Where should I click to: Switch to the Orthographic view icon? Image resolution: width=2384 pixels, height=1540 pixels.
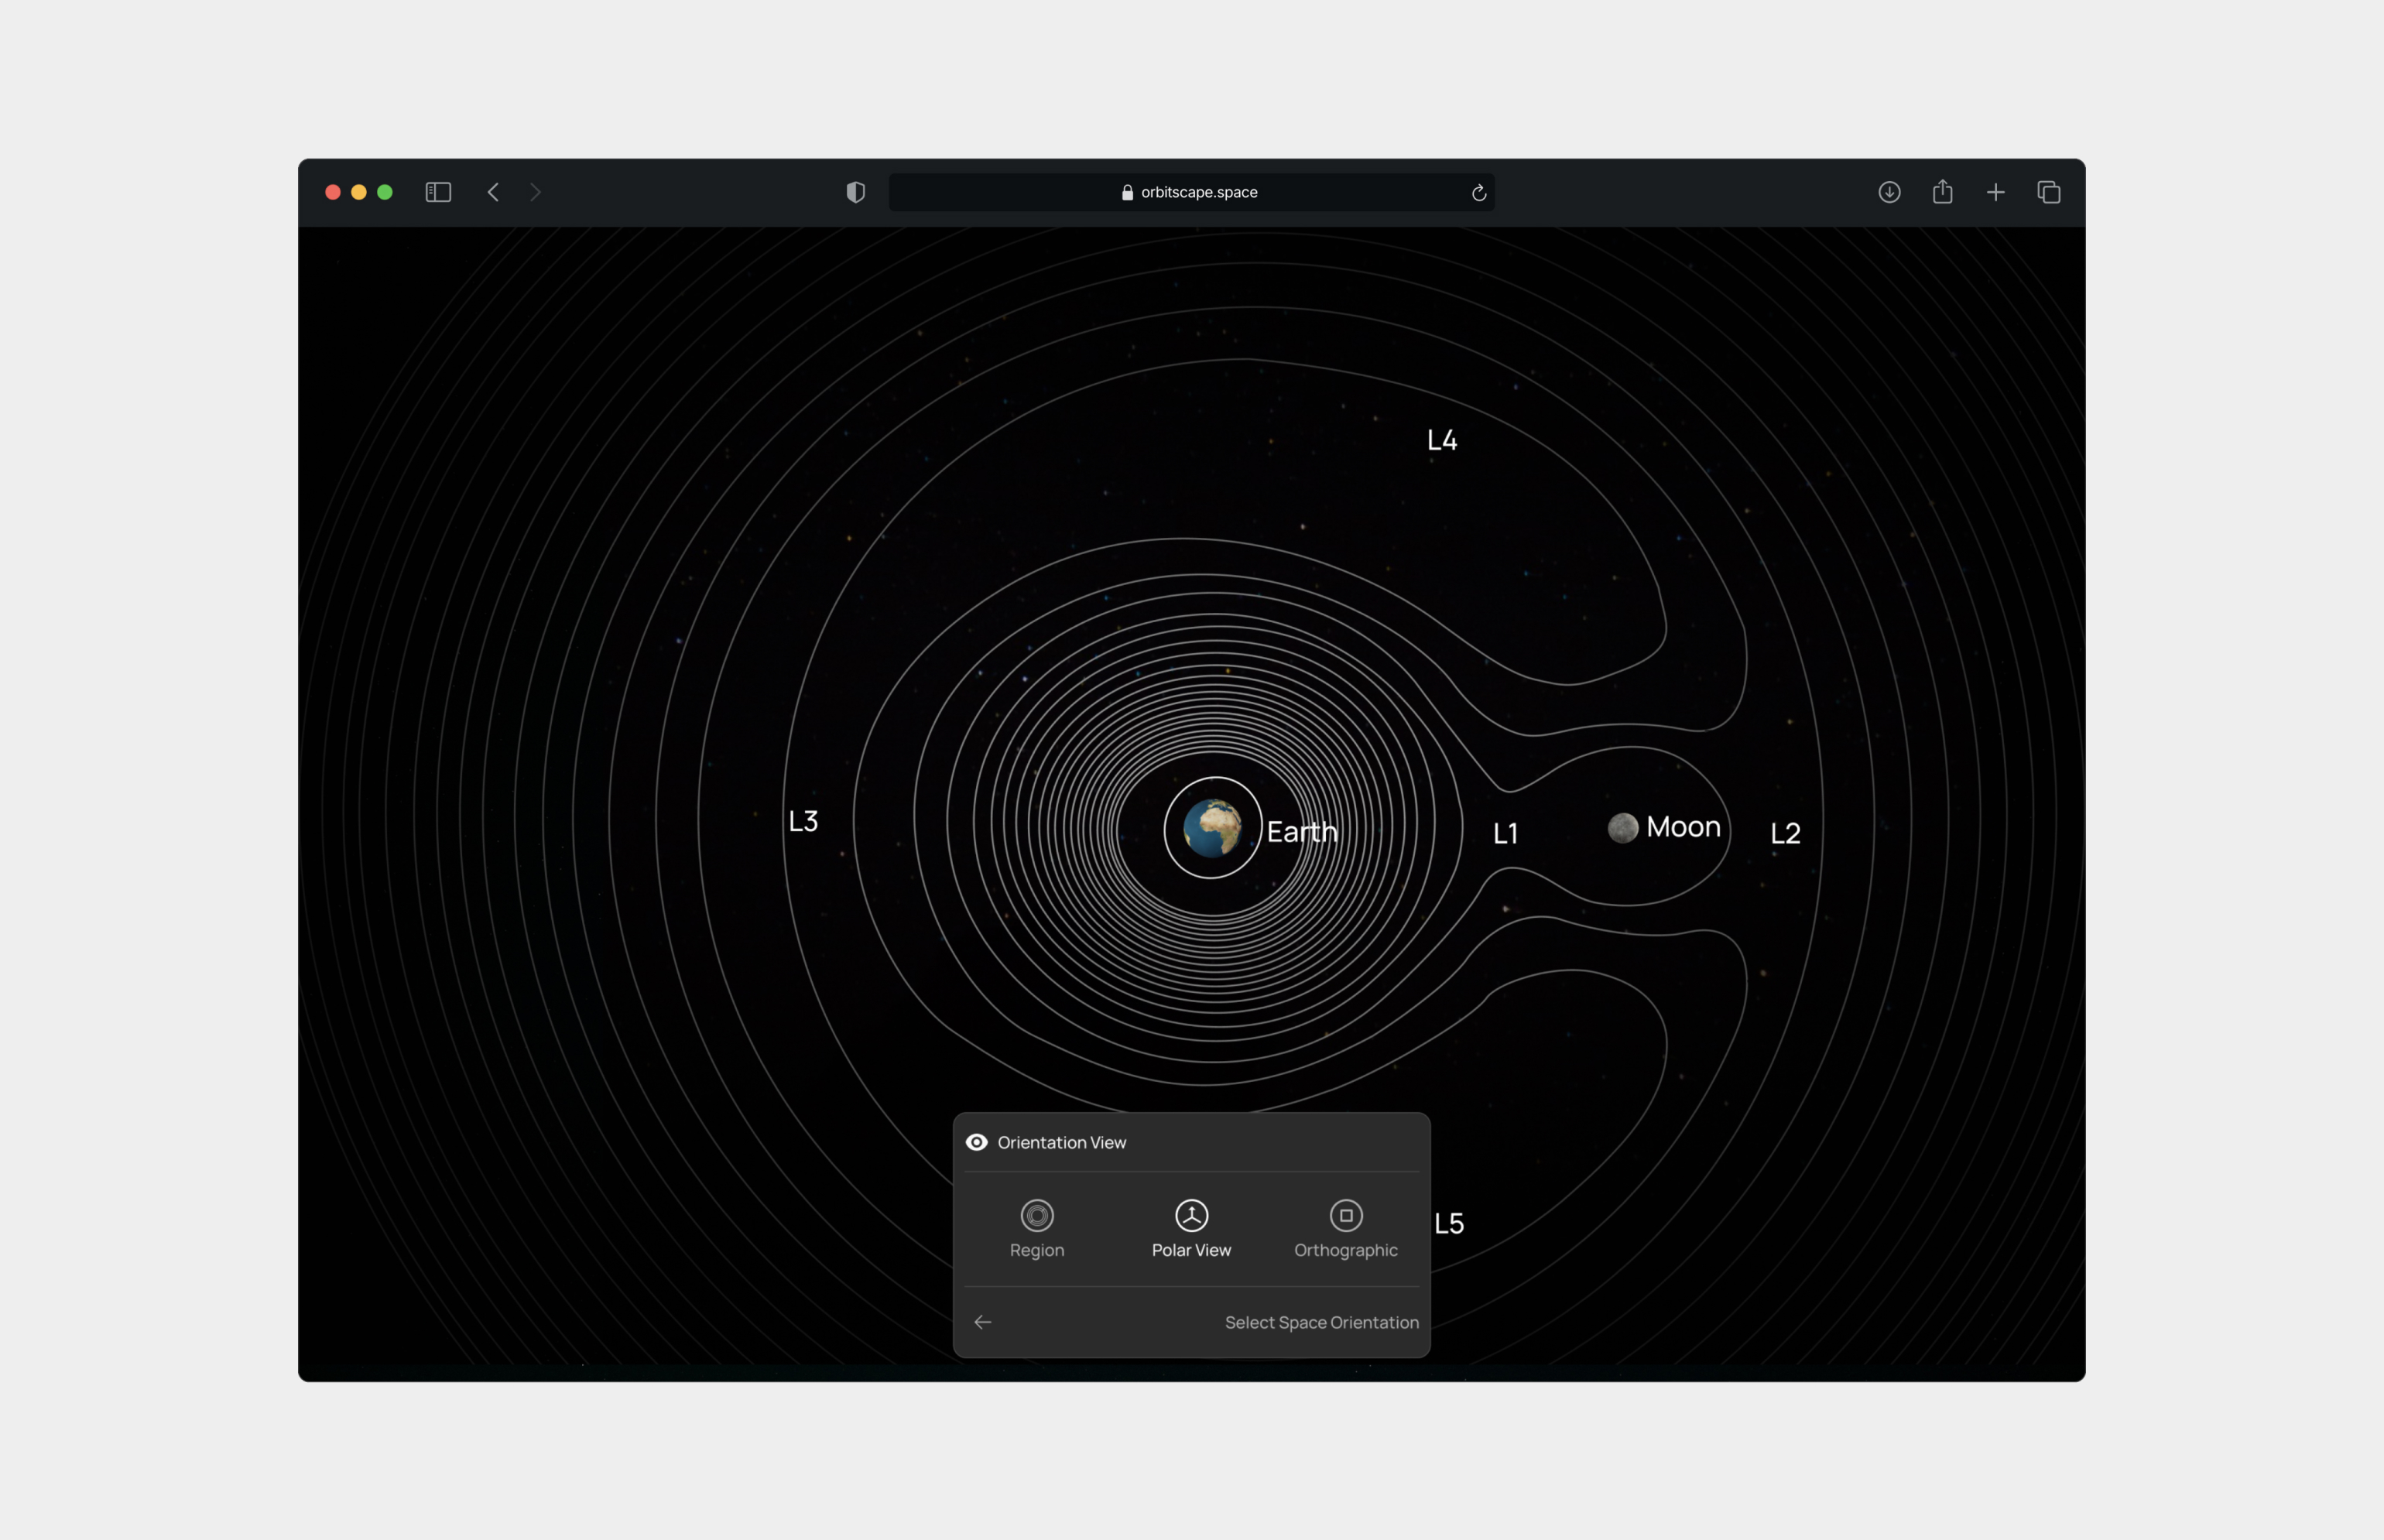coord(1346,1215)
